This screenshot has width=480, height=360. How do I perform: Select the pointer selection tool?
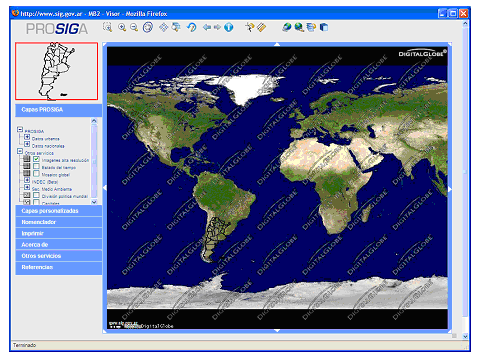(x=250, y=27)
